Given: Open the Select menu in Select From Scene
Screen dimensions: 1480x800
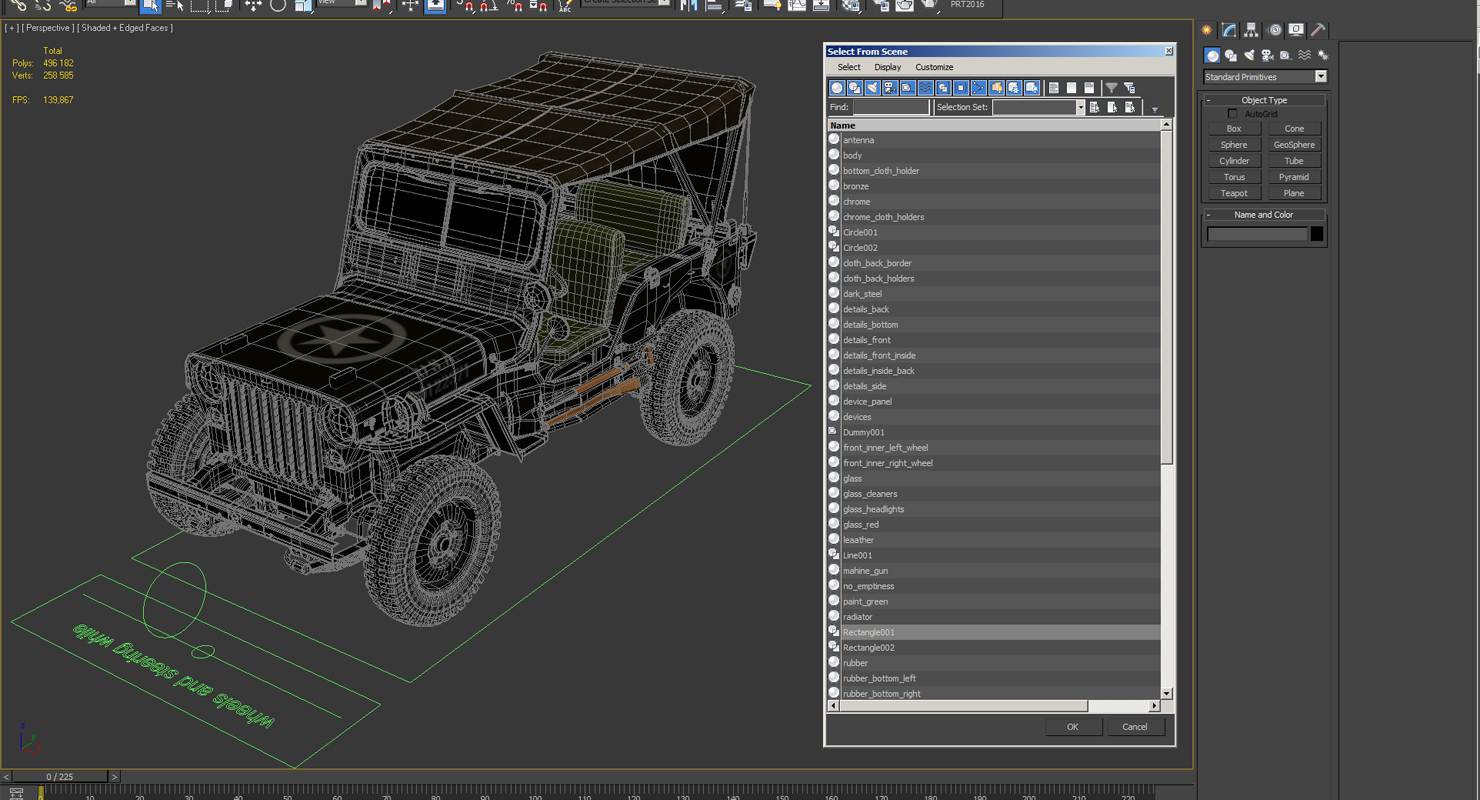Looking at the screenshot, I should [849, 67].
